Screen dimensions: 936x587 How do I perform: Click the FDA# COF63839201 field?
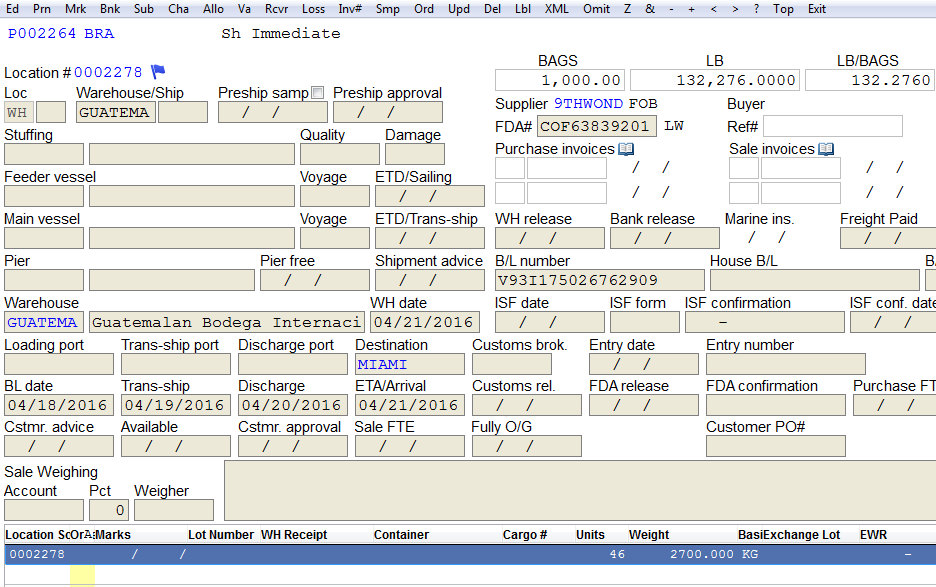point(596,126)
